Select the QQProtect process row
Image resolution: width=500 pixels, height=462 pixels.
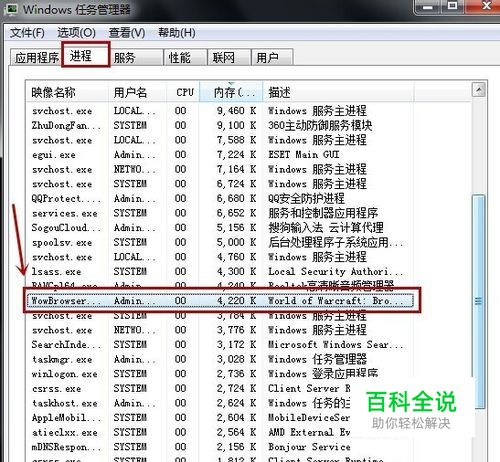tap(220, 198)
